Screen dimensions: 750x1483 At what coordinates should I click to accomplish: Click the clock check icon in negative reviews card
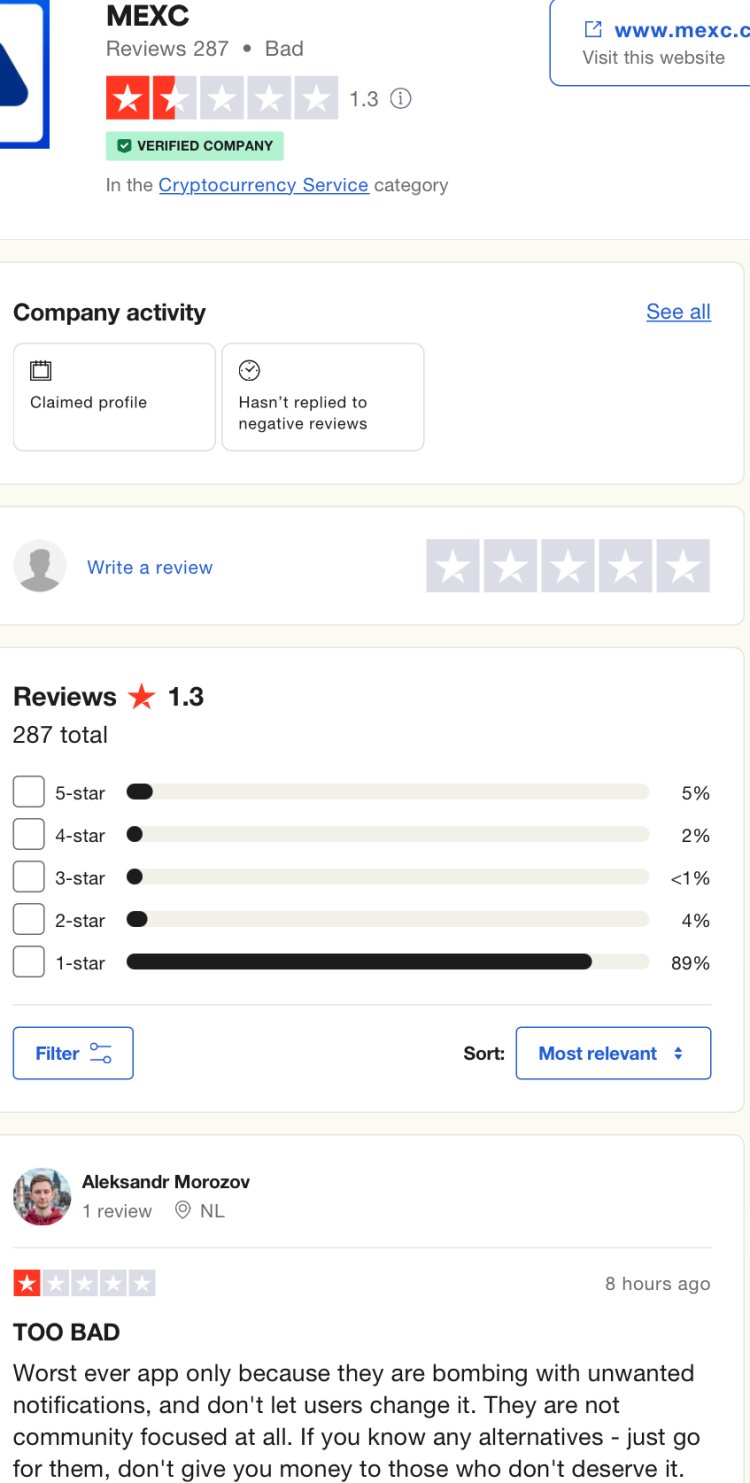click(x=249, y=371)
